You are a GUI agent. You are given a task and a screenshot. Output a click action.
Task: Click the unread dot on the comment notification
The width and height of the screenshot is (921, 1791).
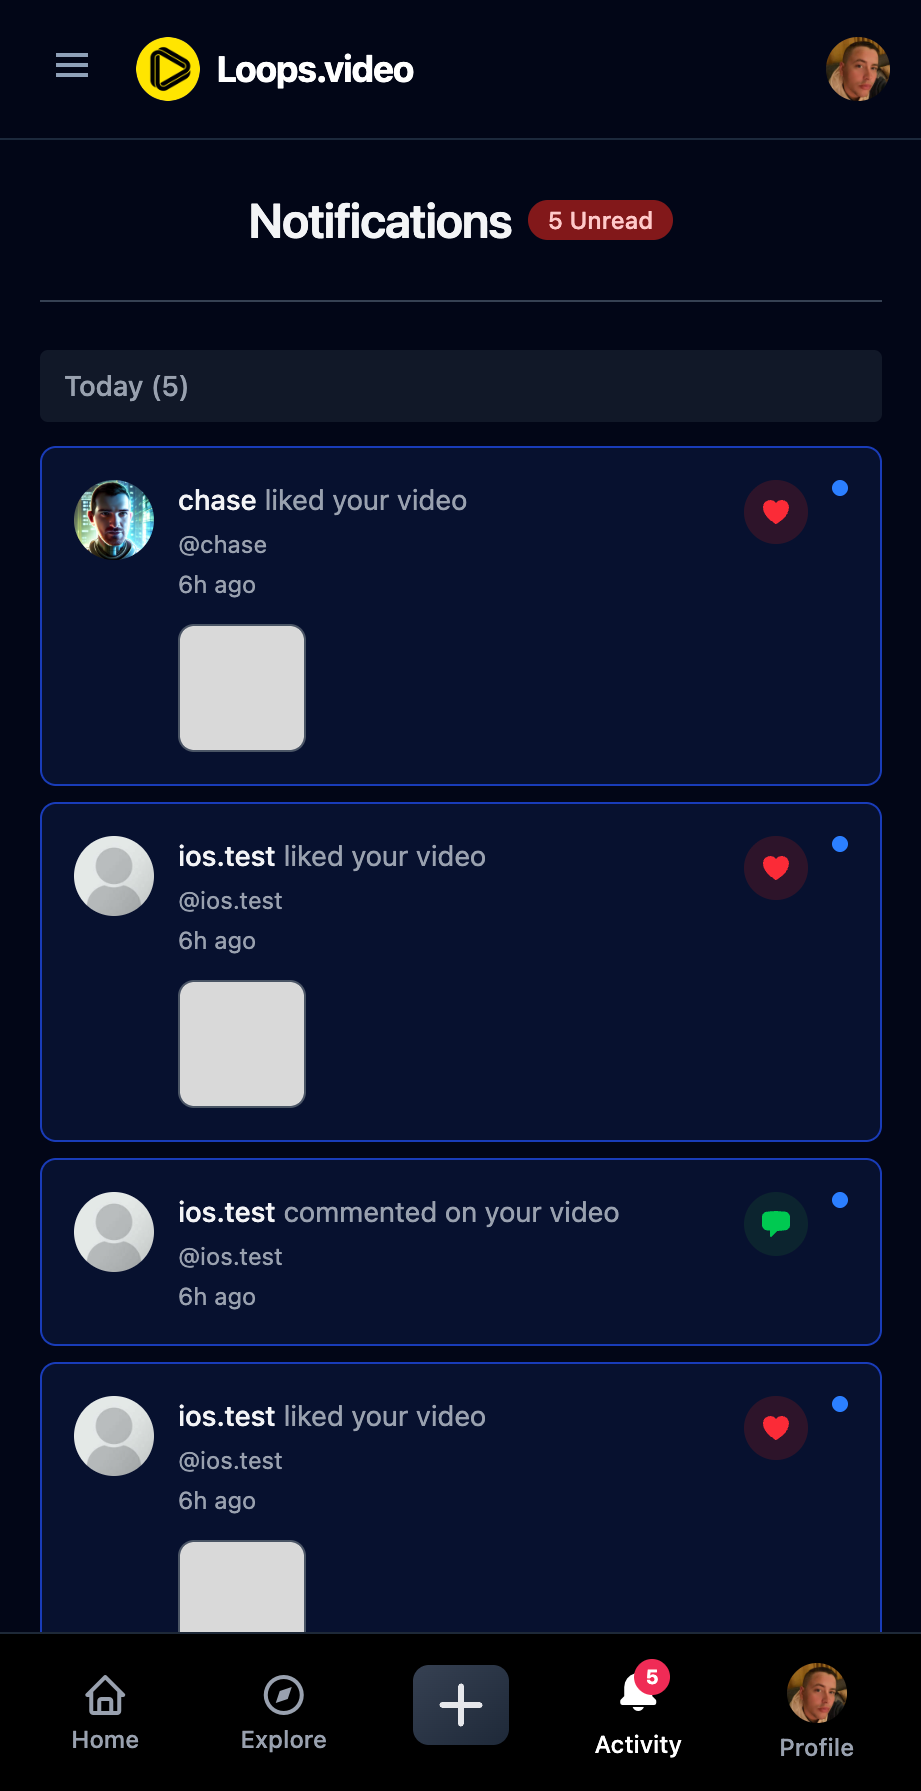tap(840, 1200)
